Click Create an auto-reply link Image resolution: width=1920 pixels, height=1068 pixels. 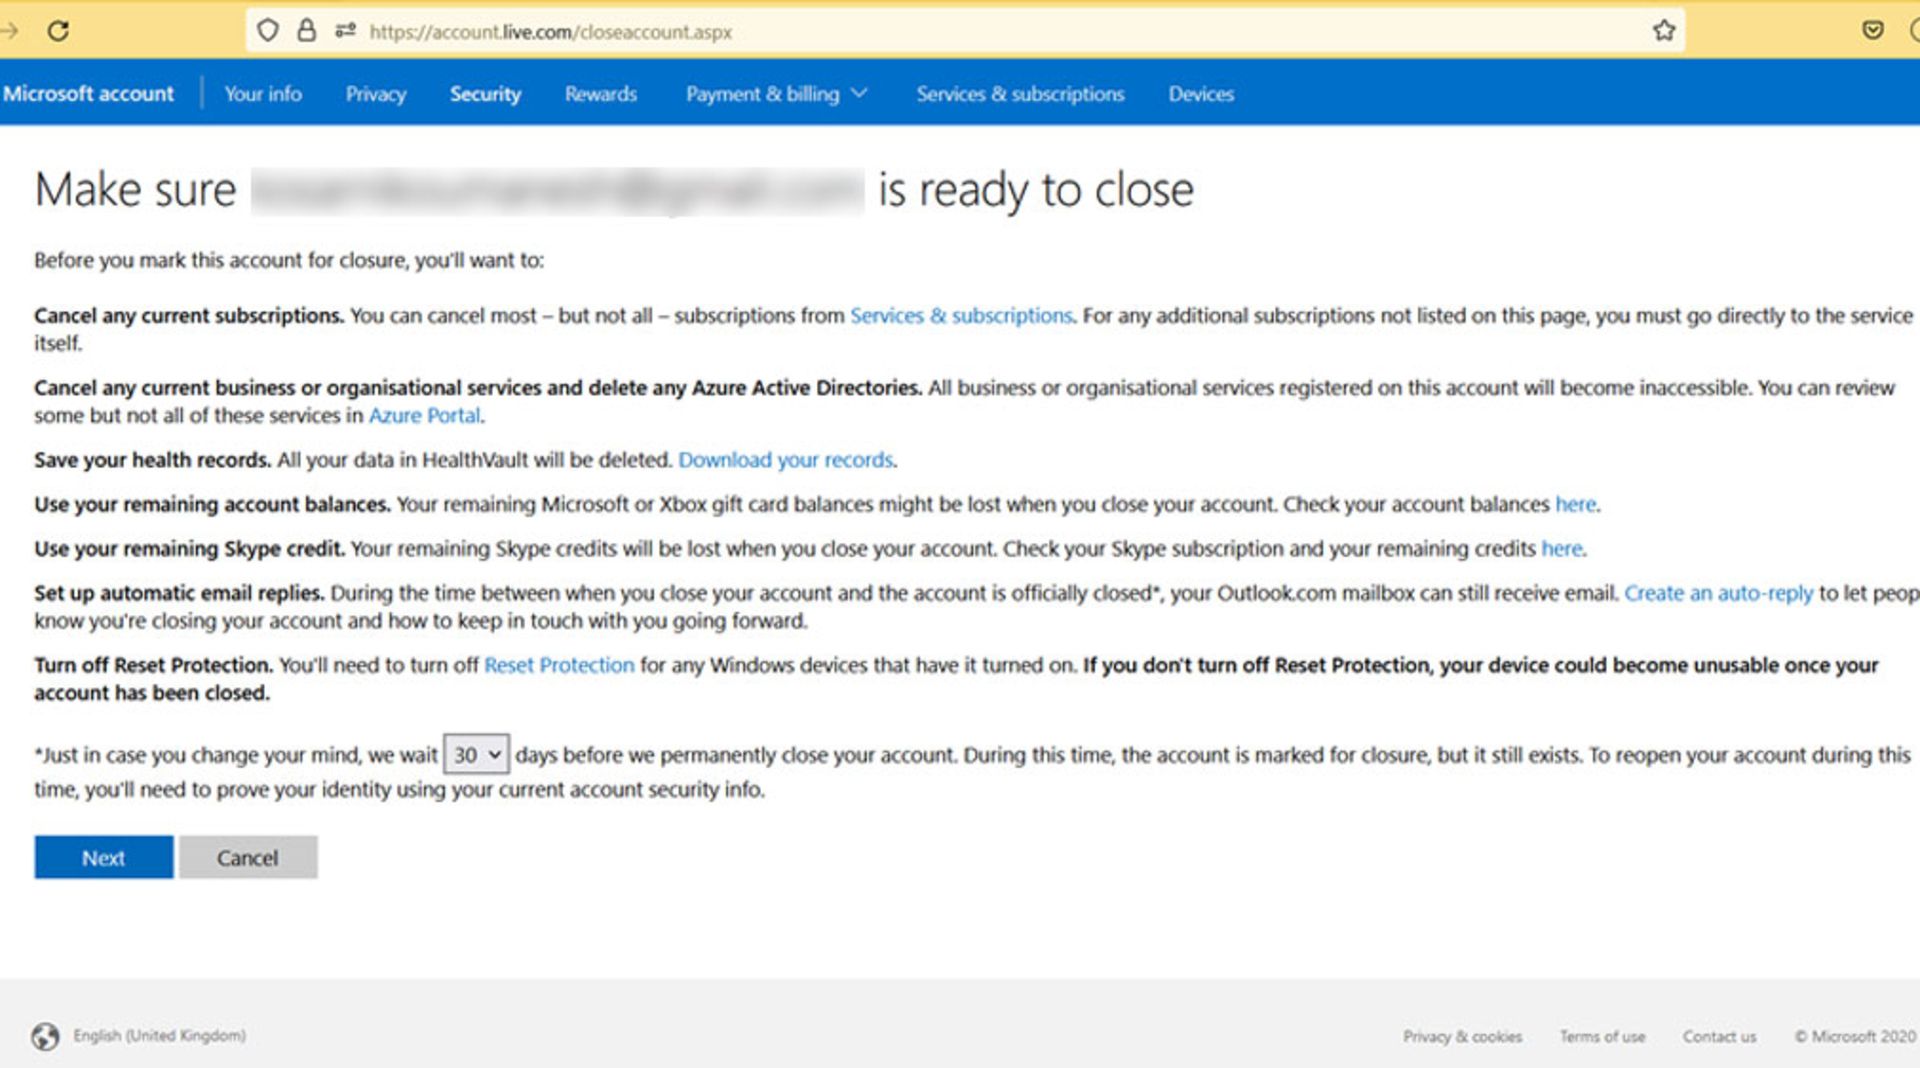(x=1717, y=593)
